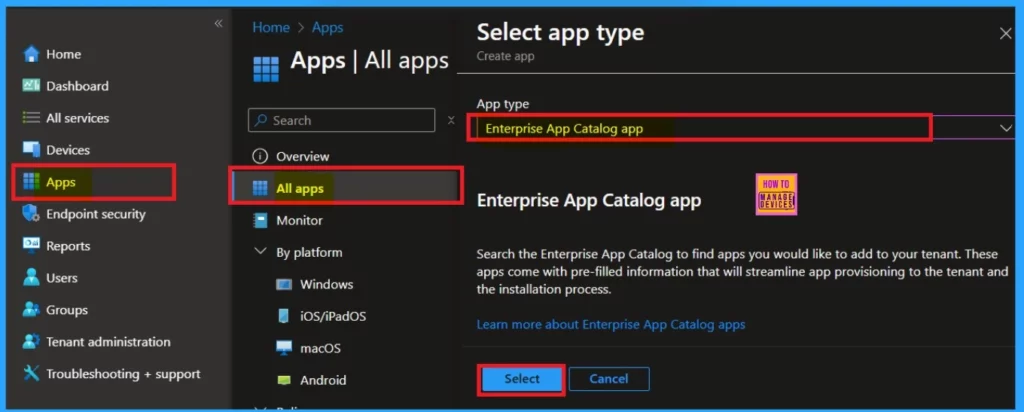1024x412 pixels.
Task: Collapse the sidebar with double chevron
Action: tap(218, 24)
